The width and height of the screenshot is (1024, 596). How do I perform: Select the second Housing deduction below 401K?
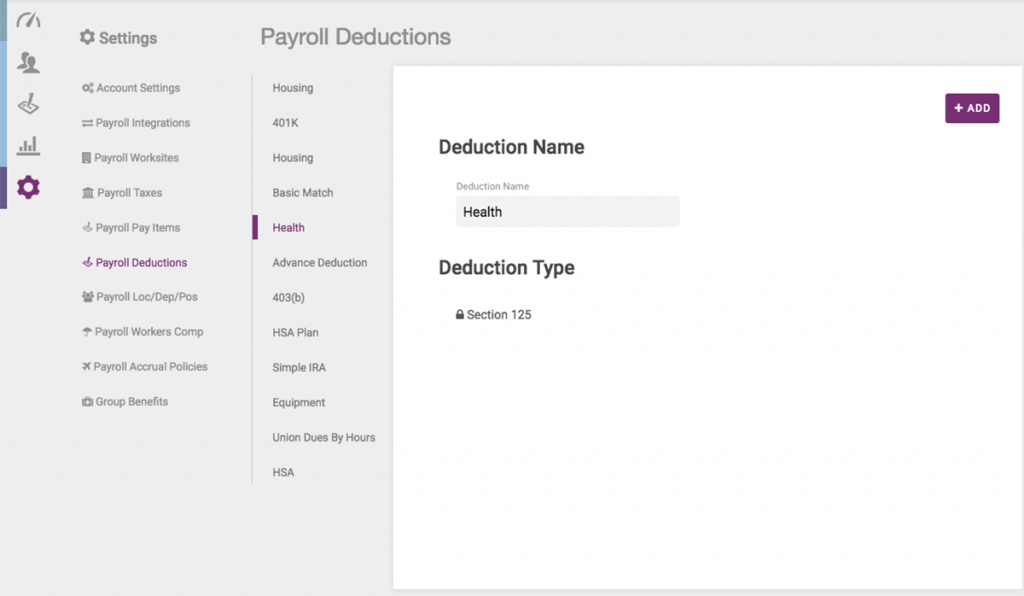[293, 158]
